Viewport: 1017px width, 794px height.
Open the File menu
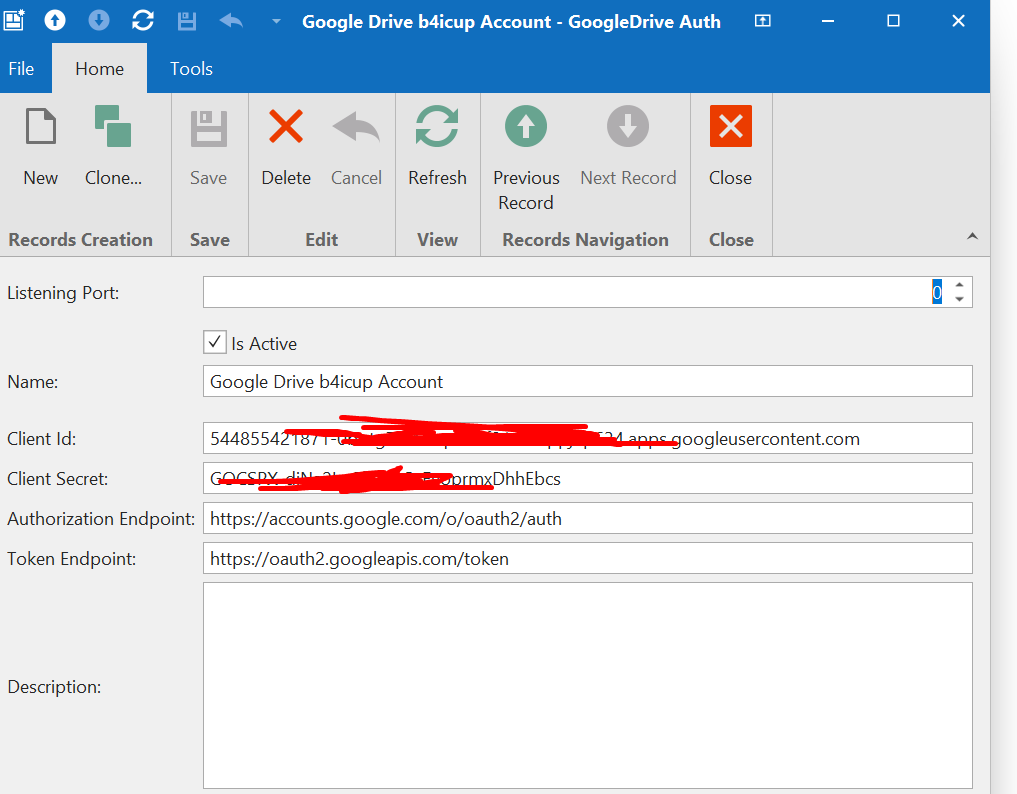(21, 69)
